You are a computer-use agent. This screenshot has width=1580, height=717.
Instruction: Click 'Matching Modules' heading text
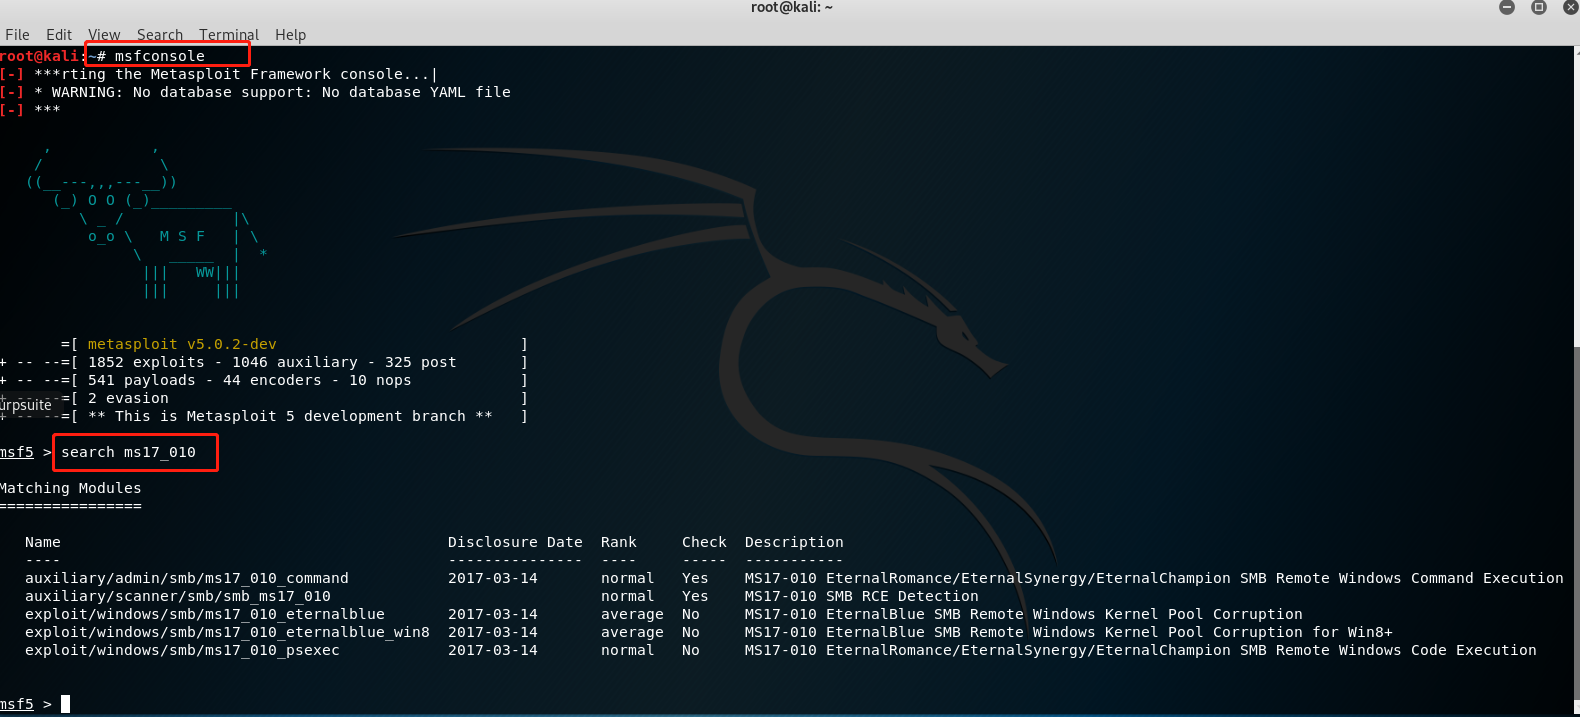71,488
